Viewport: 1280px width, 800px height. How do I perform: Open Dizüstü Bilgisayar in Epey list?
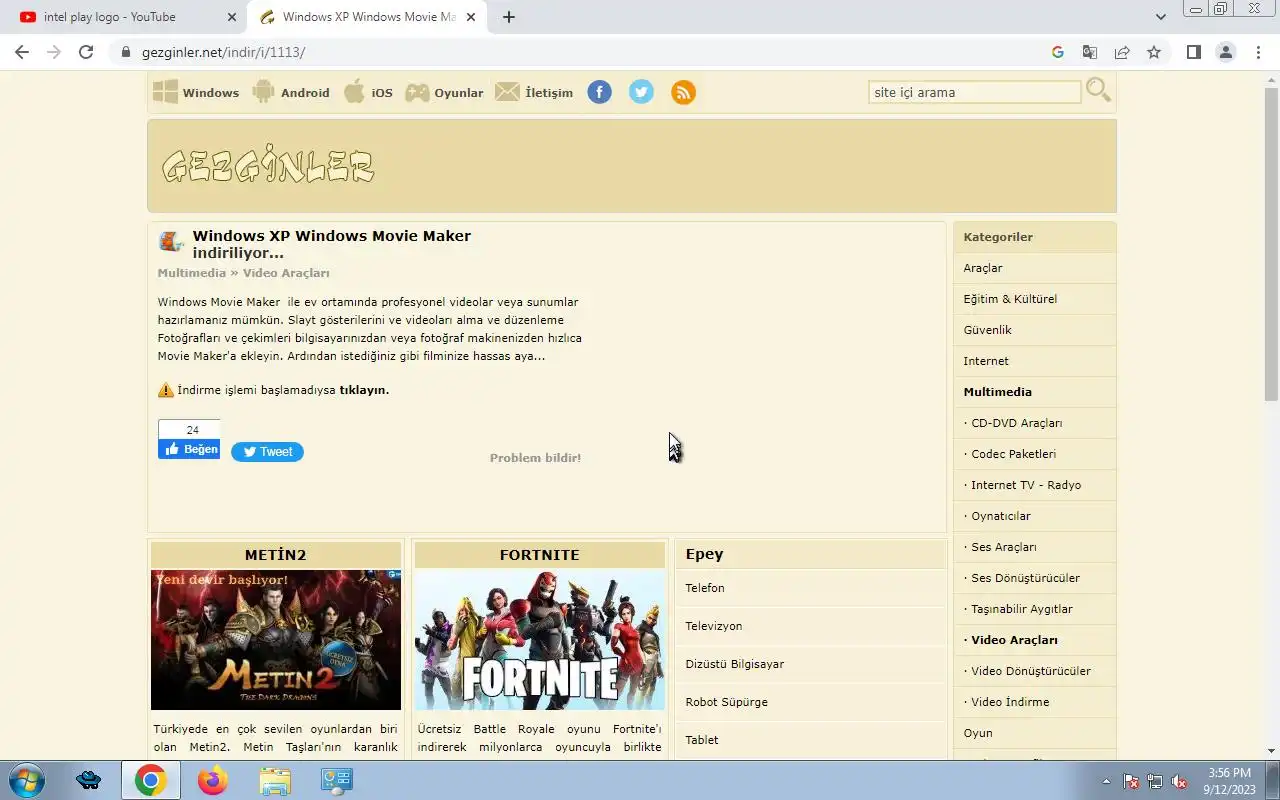tap(811, 664)
